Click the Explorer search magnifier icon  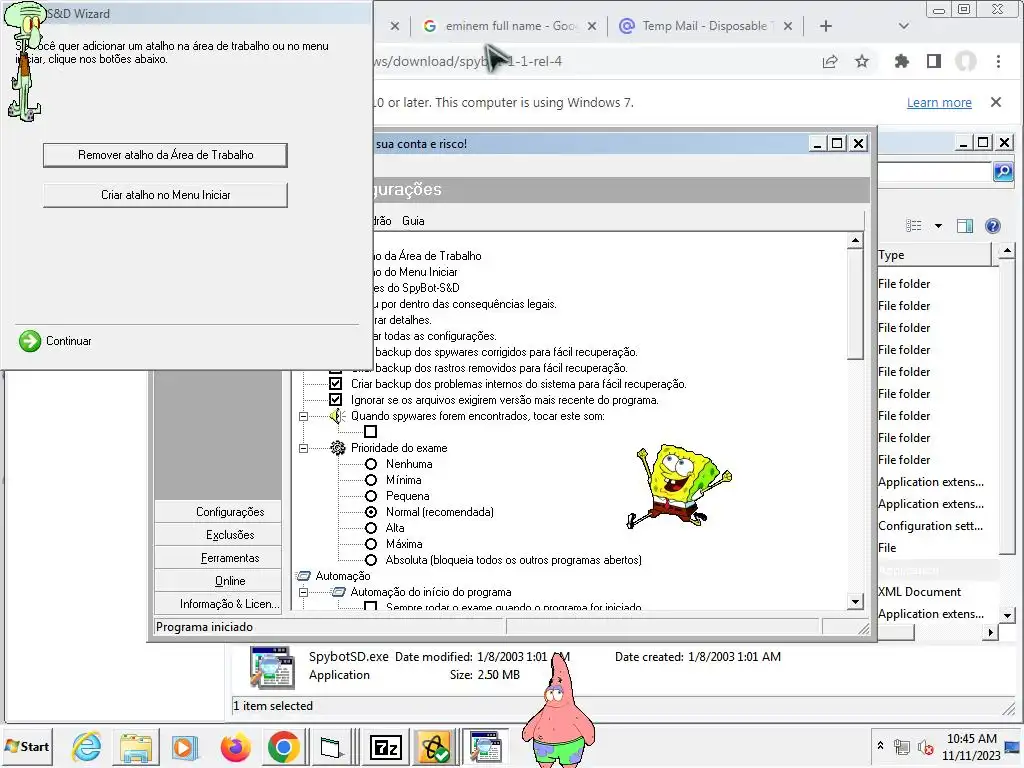tap(1003, 172)
